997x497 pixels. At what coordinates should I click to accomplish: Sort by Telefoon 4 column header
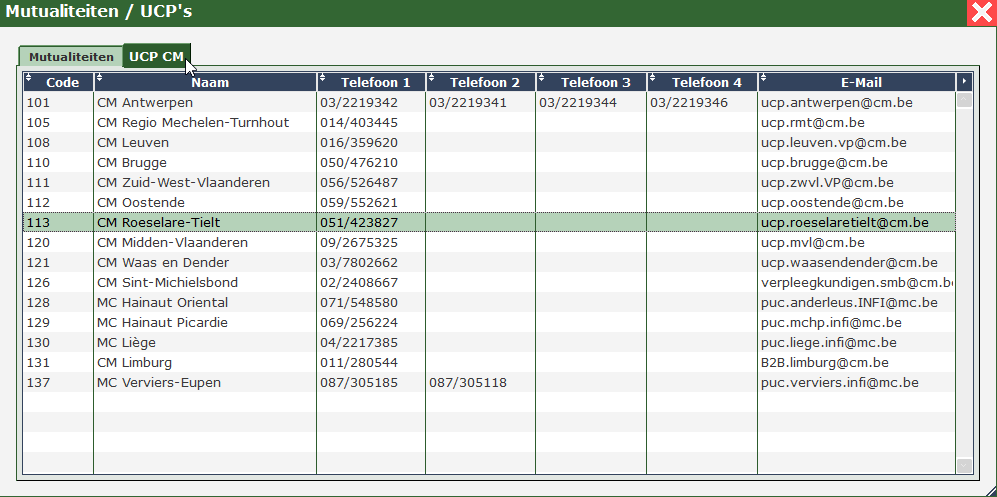tap(703, 82)
